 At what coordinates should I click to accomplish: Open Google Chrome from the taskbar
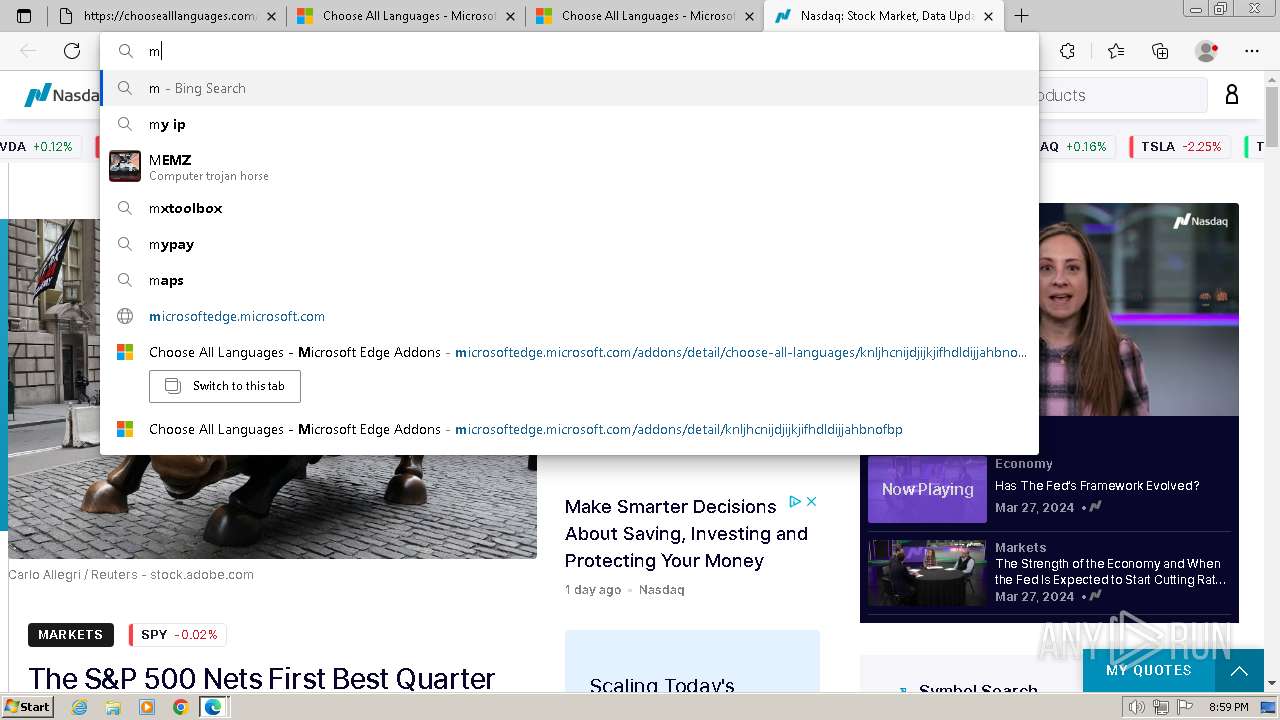click(x=180, y=707)
